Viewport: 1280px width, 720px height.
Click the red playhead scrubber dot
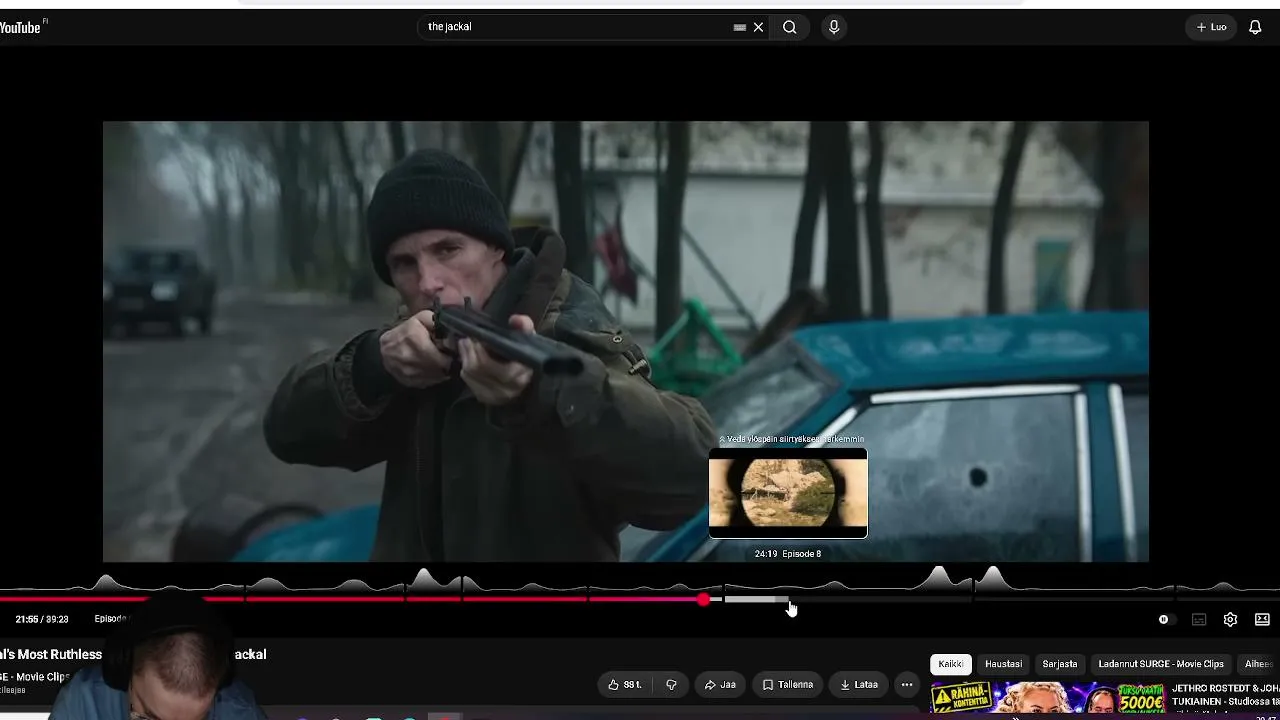pyautogui.click(x=704, y=599)
